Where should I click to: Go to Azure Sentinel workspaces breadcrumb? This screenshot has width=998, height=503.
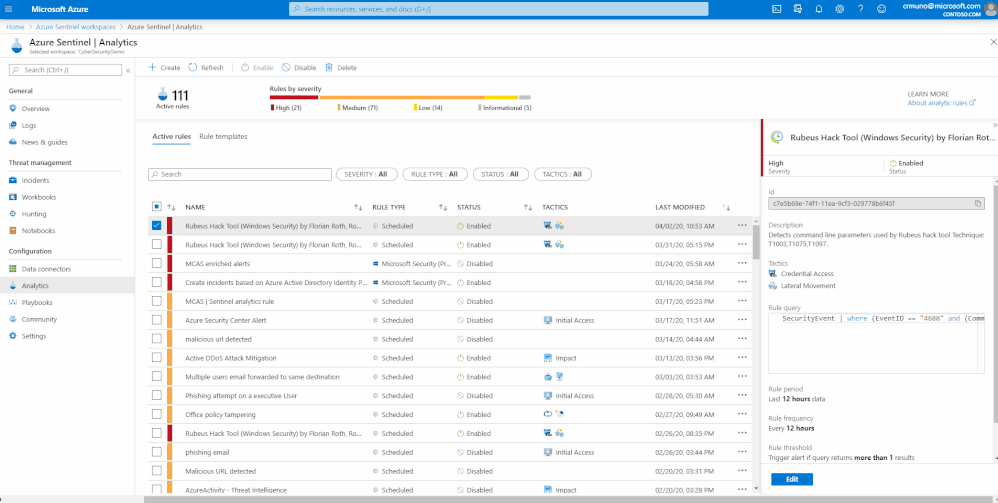76,27
